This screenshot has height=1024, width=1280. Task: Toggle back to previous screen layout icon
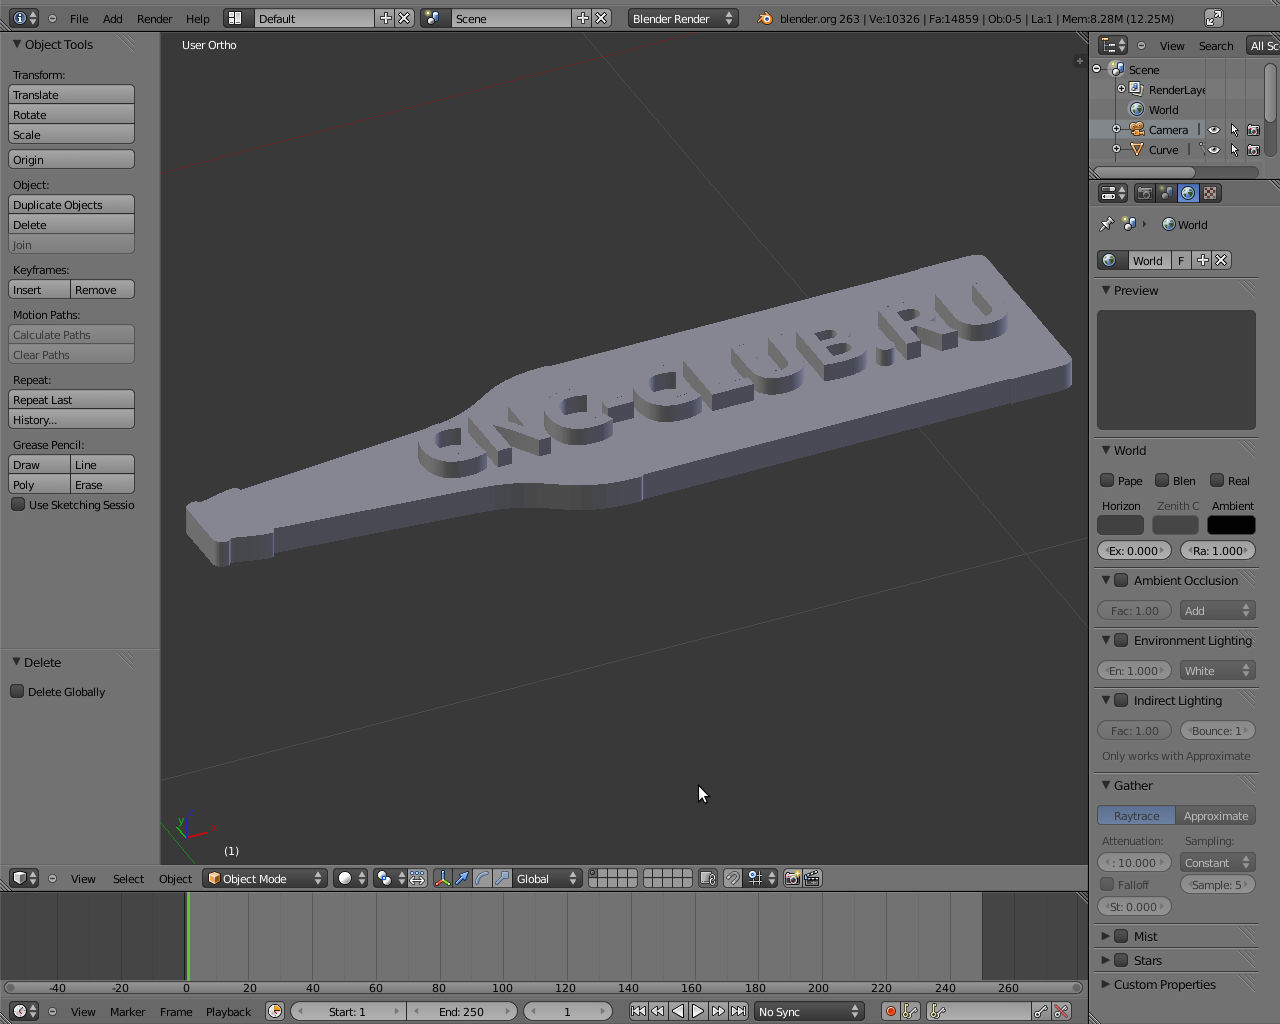[x=1213, y=18]
